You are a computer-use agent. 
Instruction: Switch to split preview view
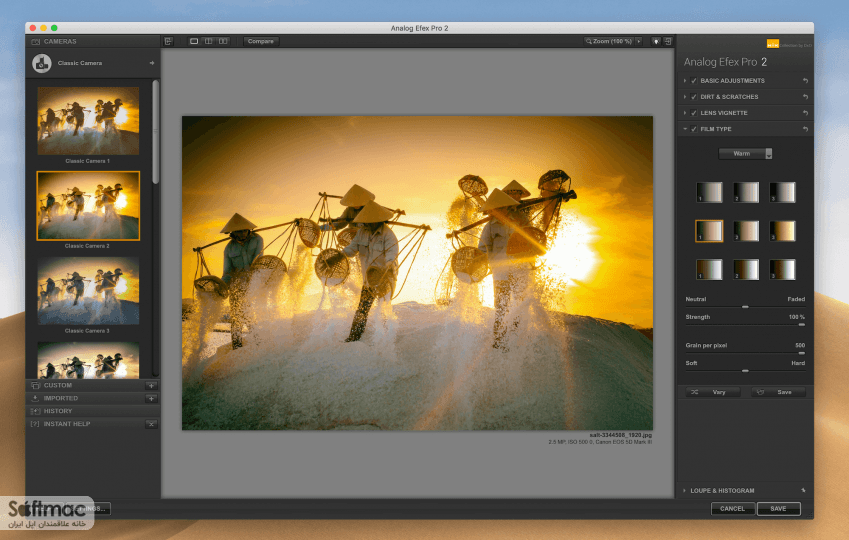click(x=208, y=41)
